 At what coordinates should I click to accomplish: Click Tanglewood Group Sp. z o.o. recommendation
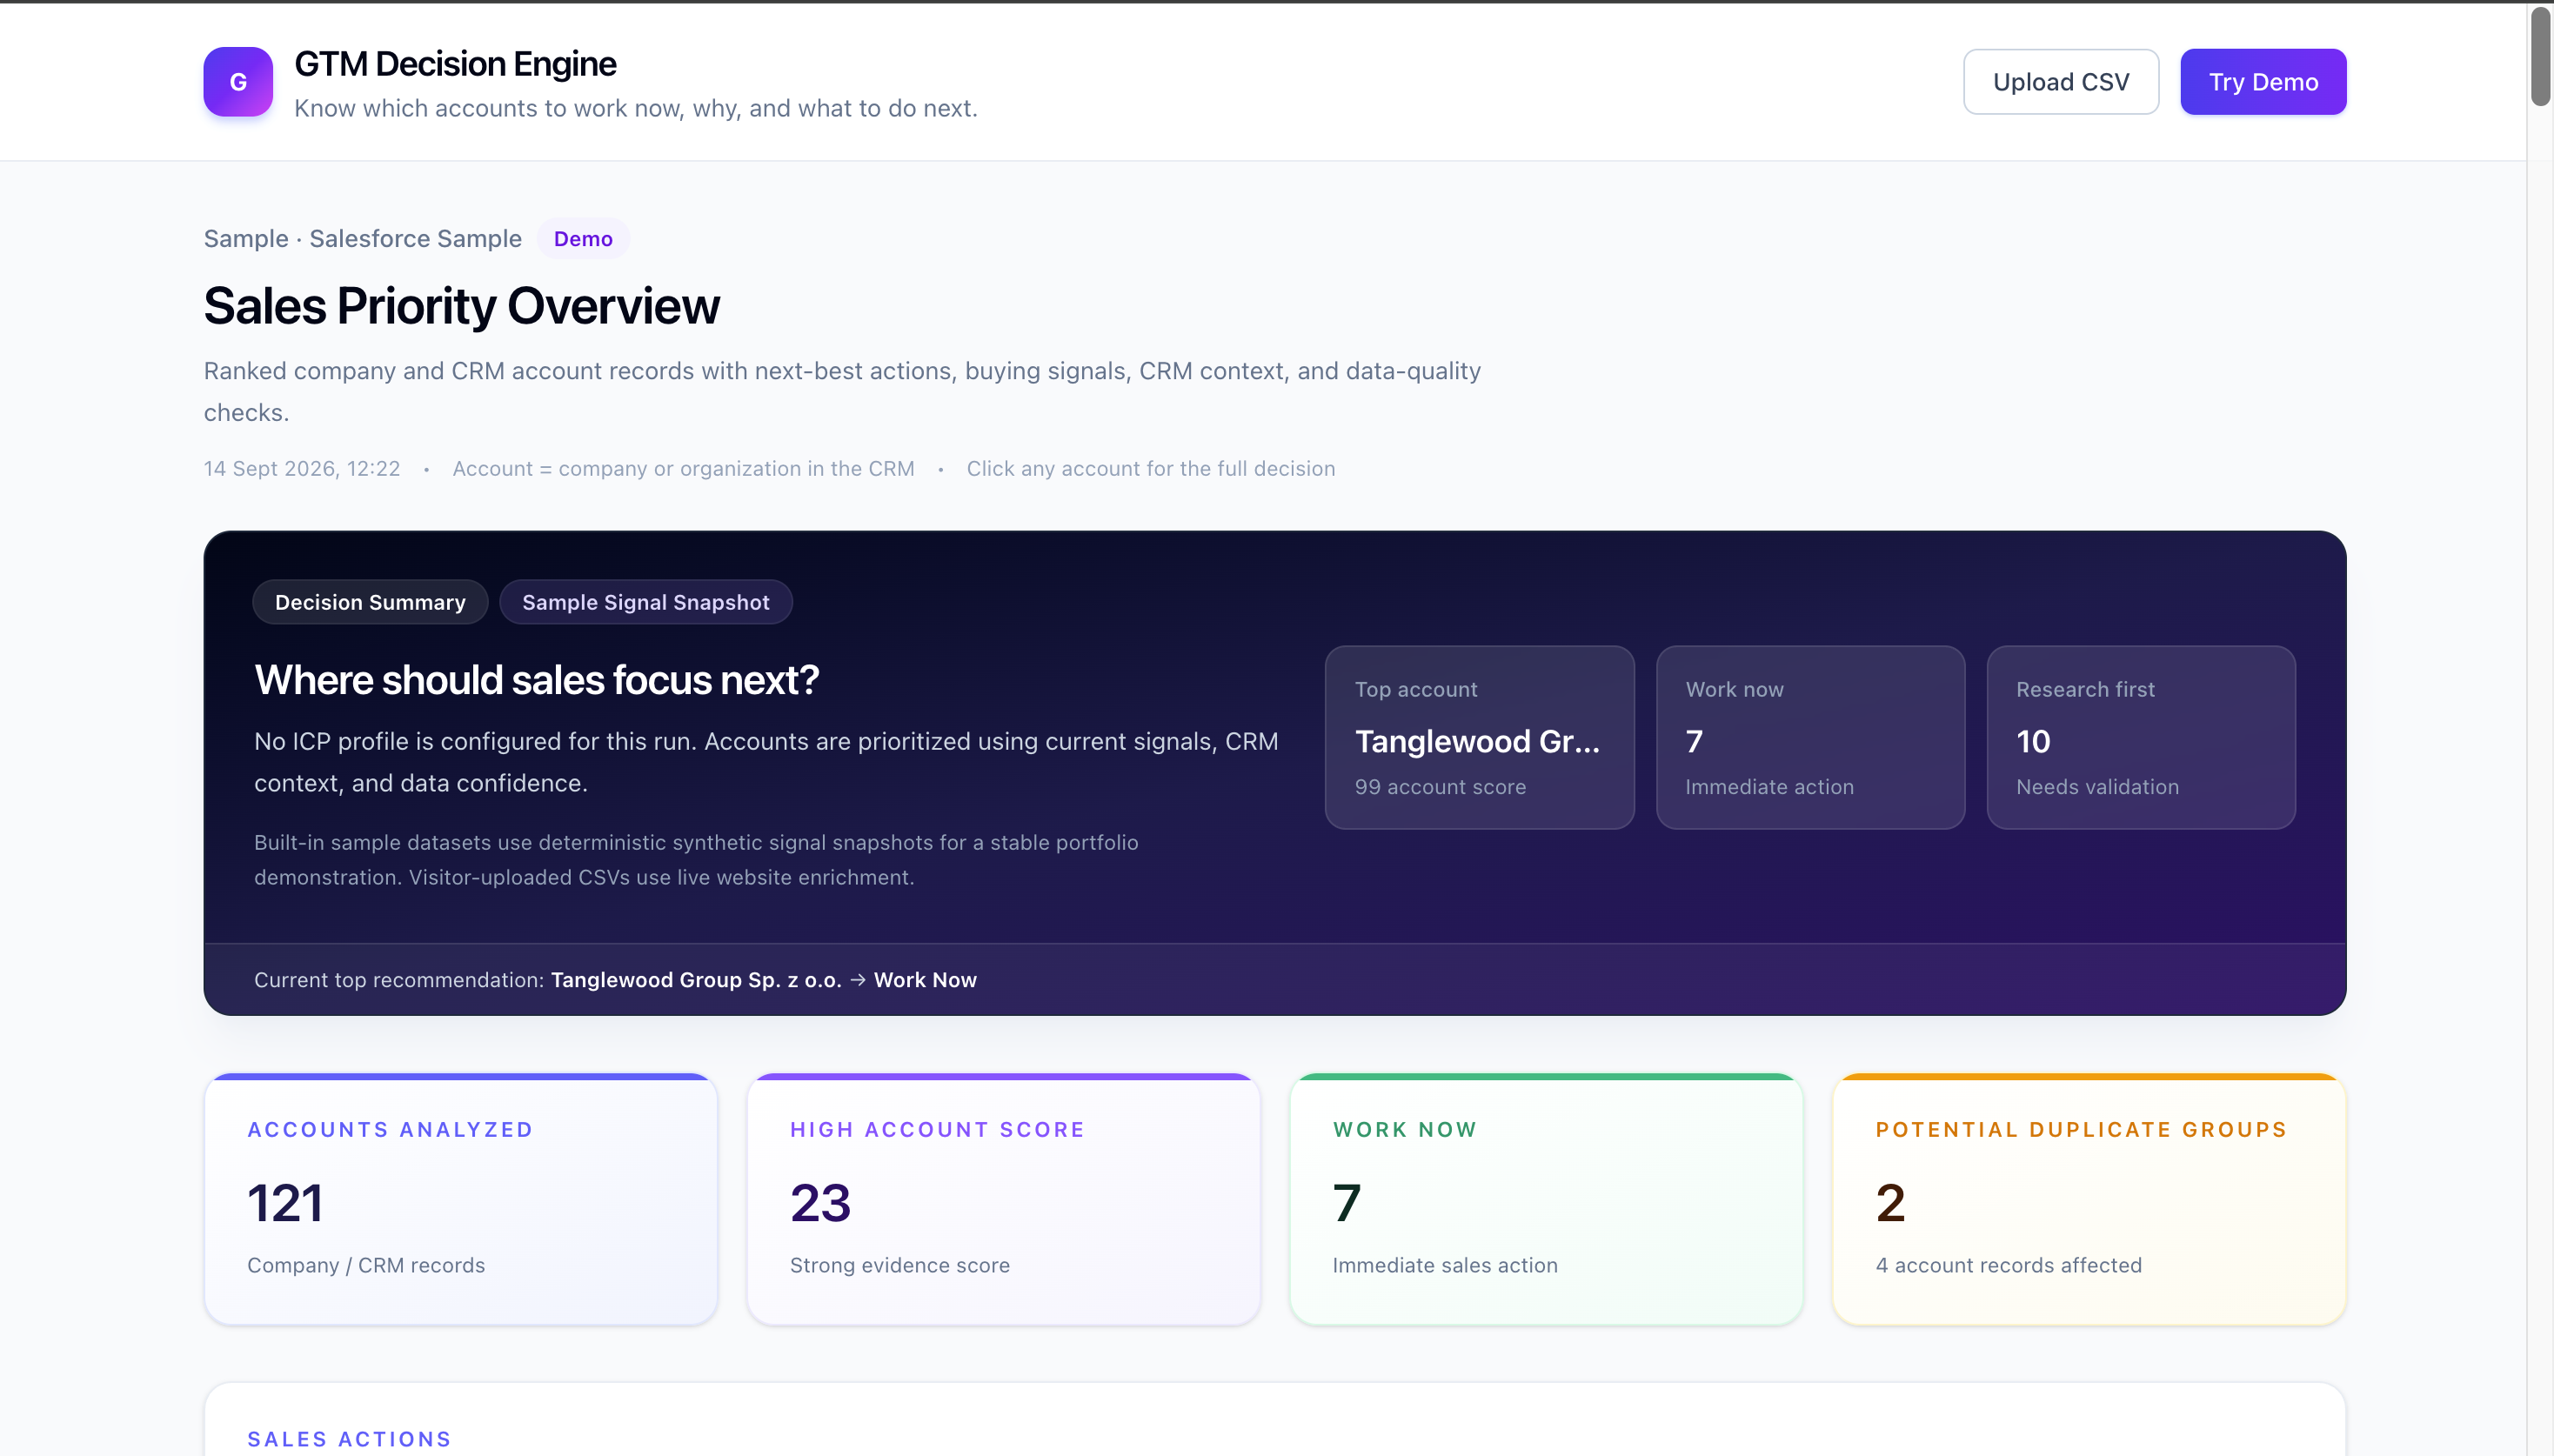pyautogui.click(x=696, y=980)
